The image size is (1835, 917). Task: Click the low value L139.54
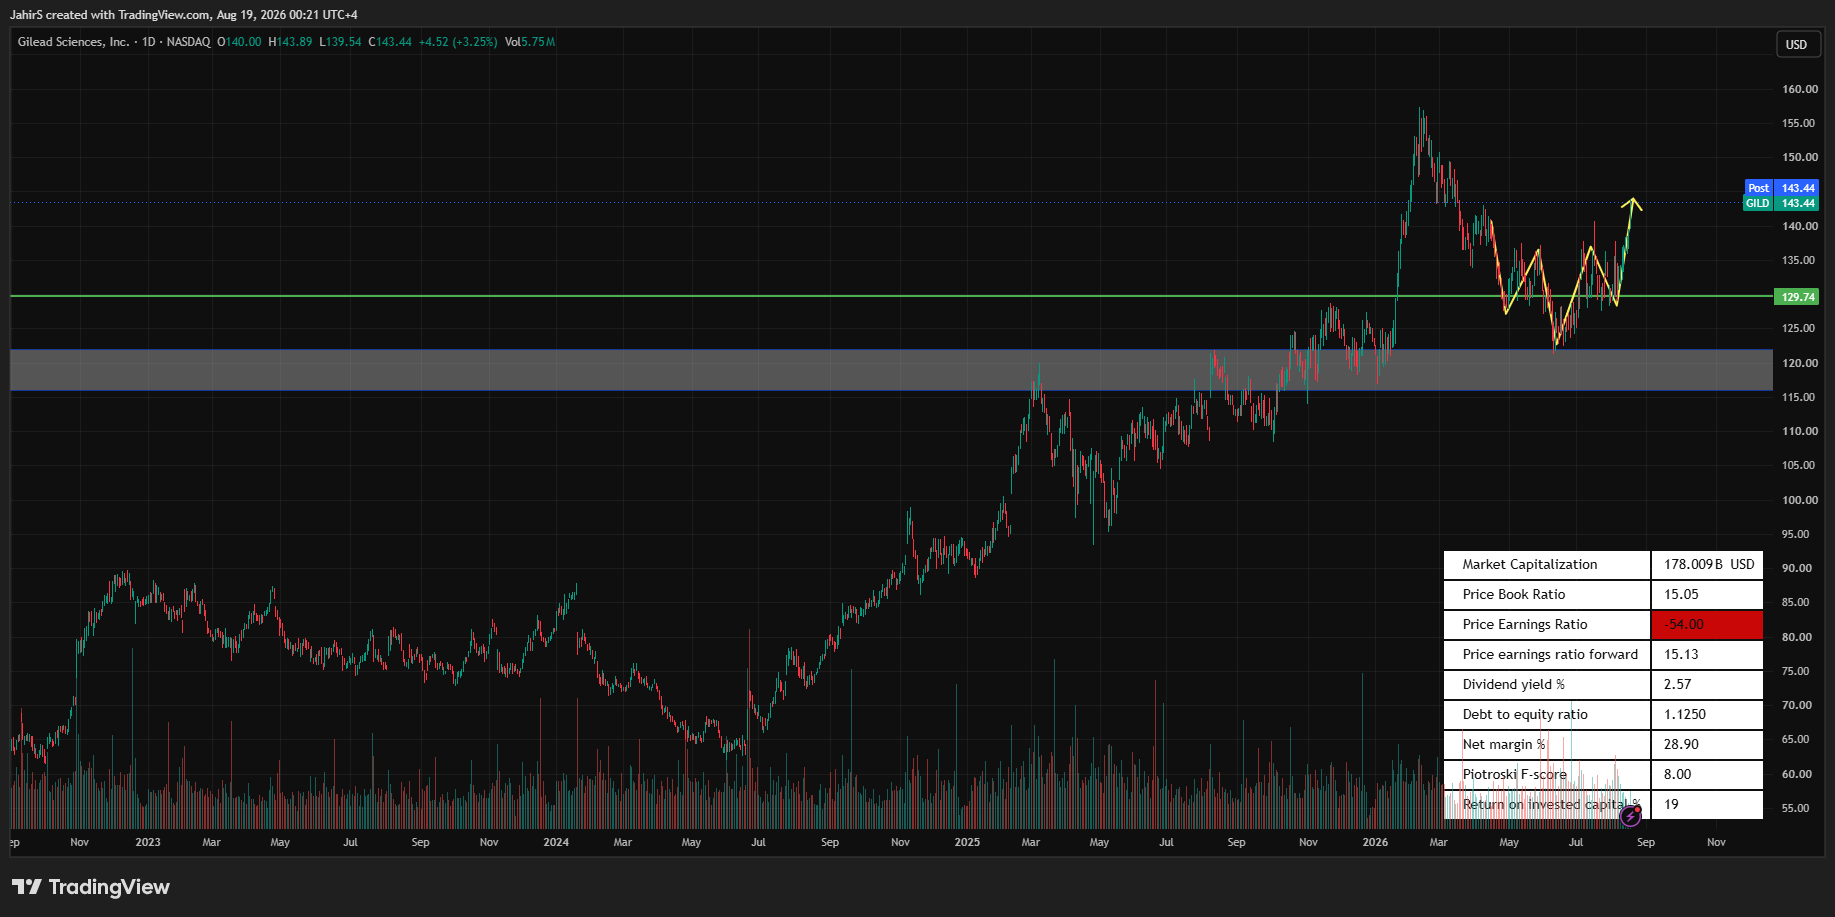pos(340,42)
